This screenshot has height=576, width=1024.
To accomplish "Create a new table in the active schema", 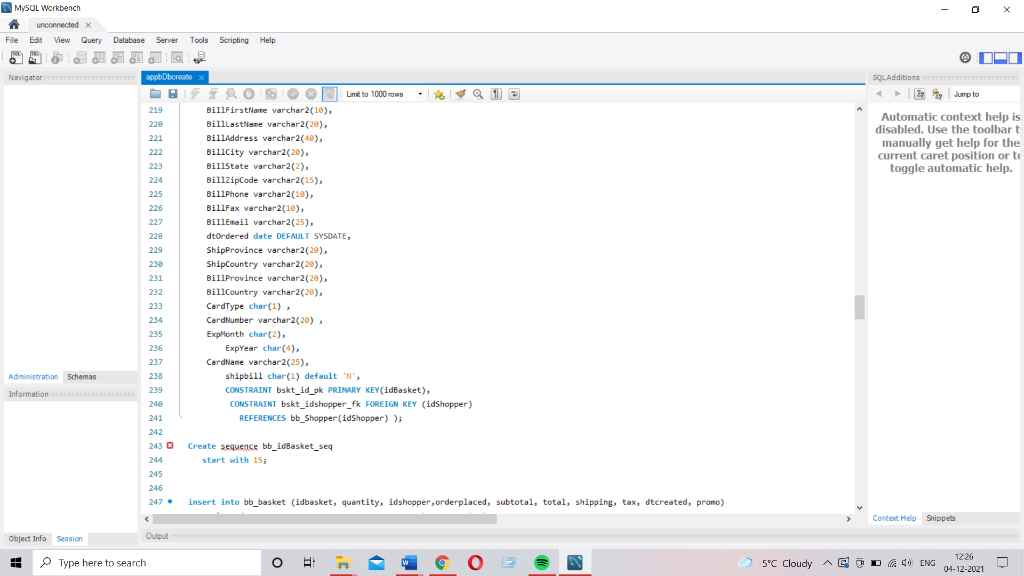I will (x=99, y=58).
